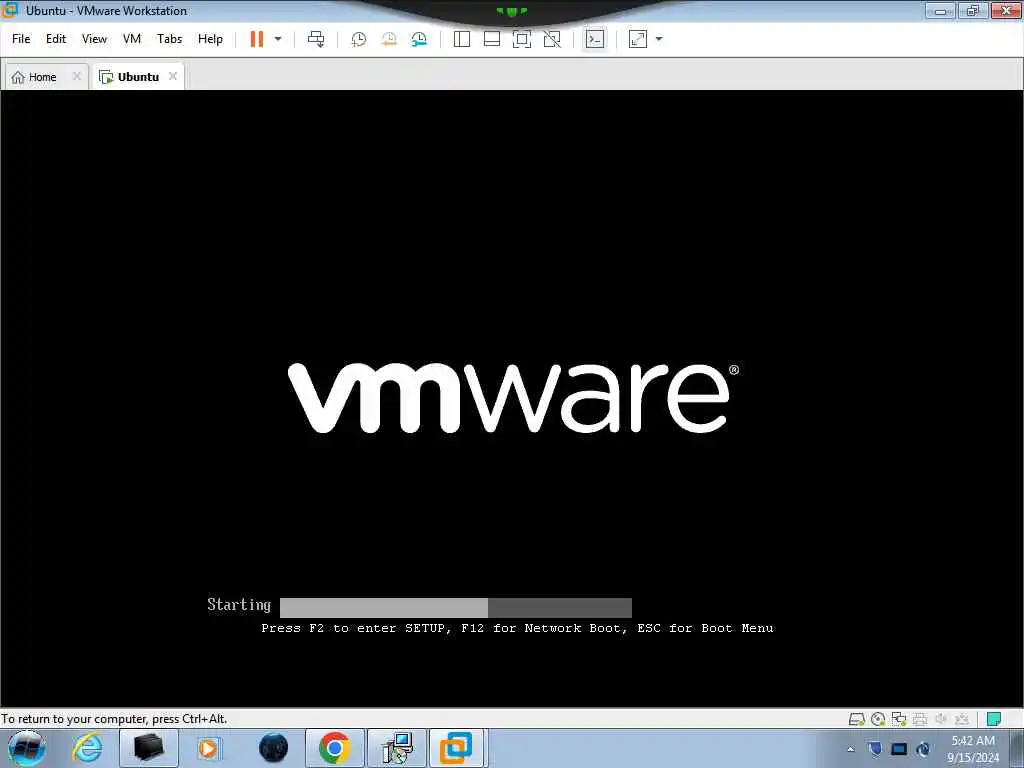Click the VMware icon in the title bar
1024x768 pixels.
[9, 10]
